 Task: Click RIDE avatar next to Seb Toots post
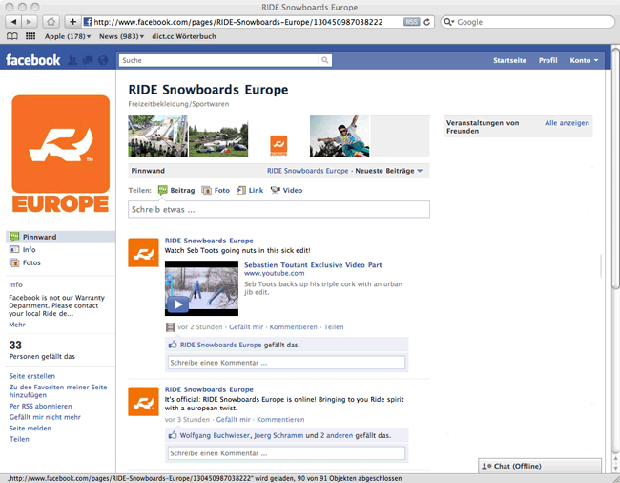[x=143, y=253]
